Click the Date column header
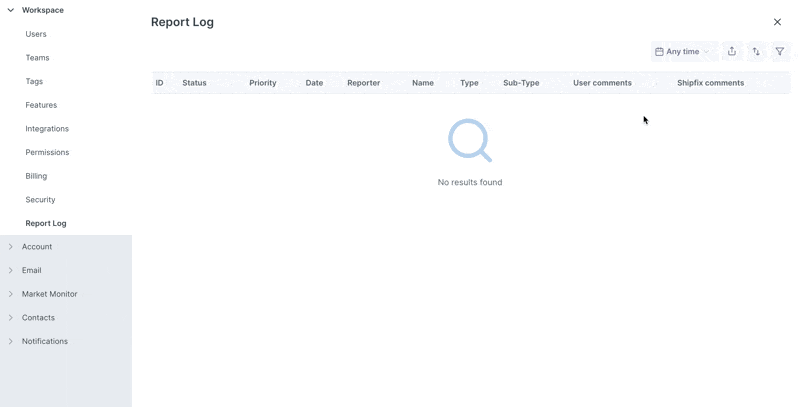 coord(314,83)
